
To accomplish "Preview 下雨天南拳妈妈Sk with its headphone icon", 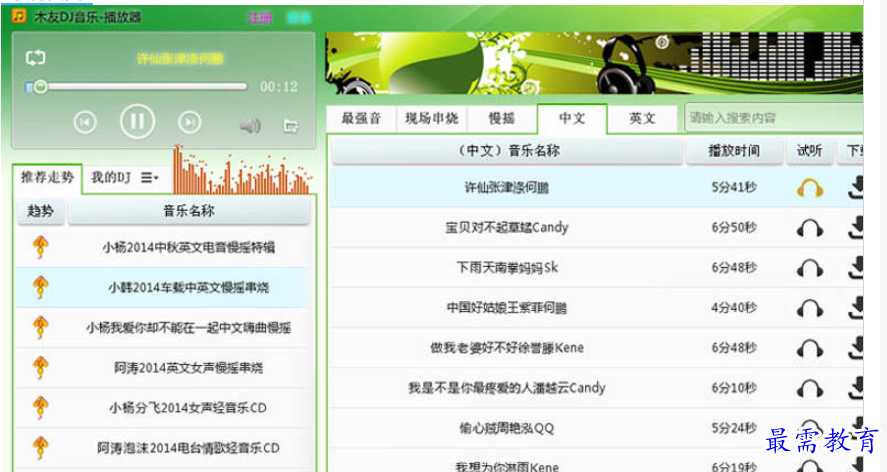I will coord(810,268).
